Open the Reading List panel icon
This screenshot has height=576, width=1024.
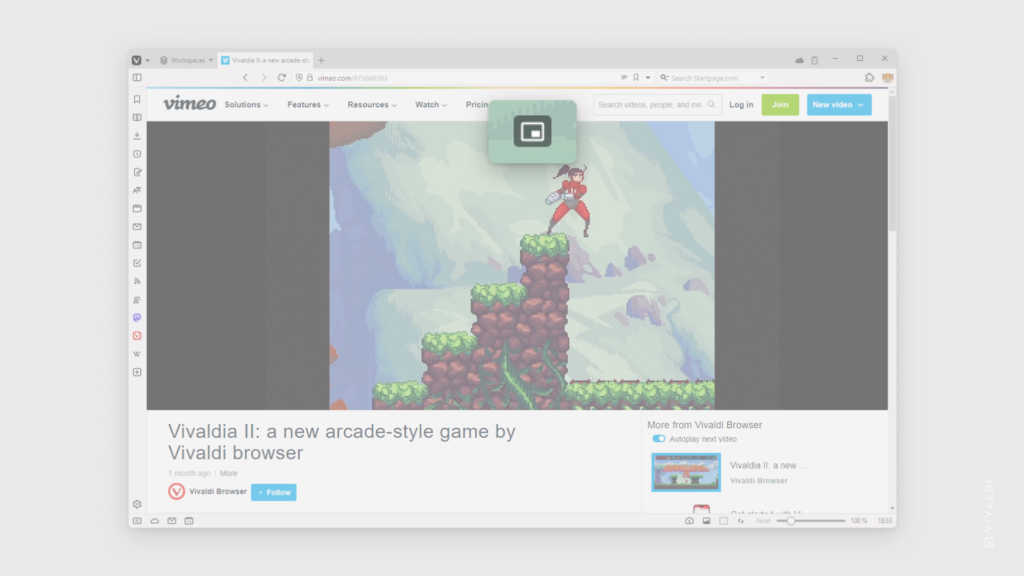click(137, 118)
